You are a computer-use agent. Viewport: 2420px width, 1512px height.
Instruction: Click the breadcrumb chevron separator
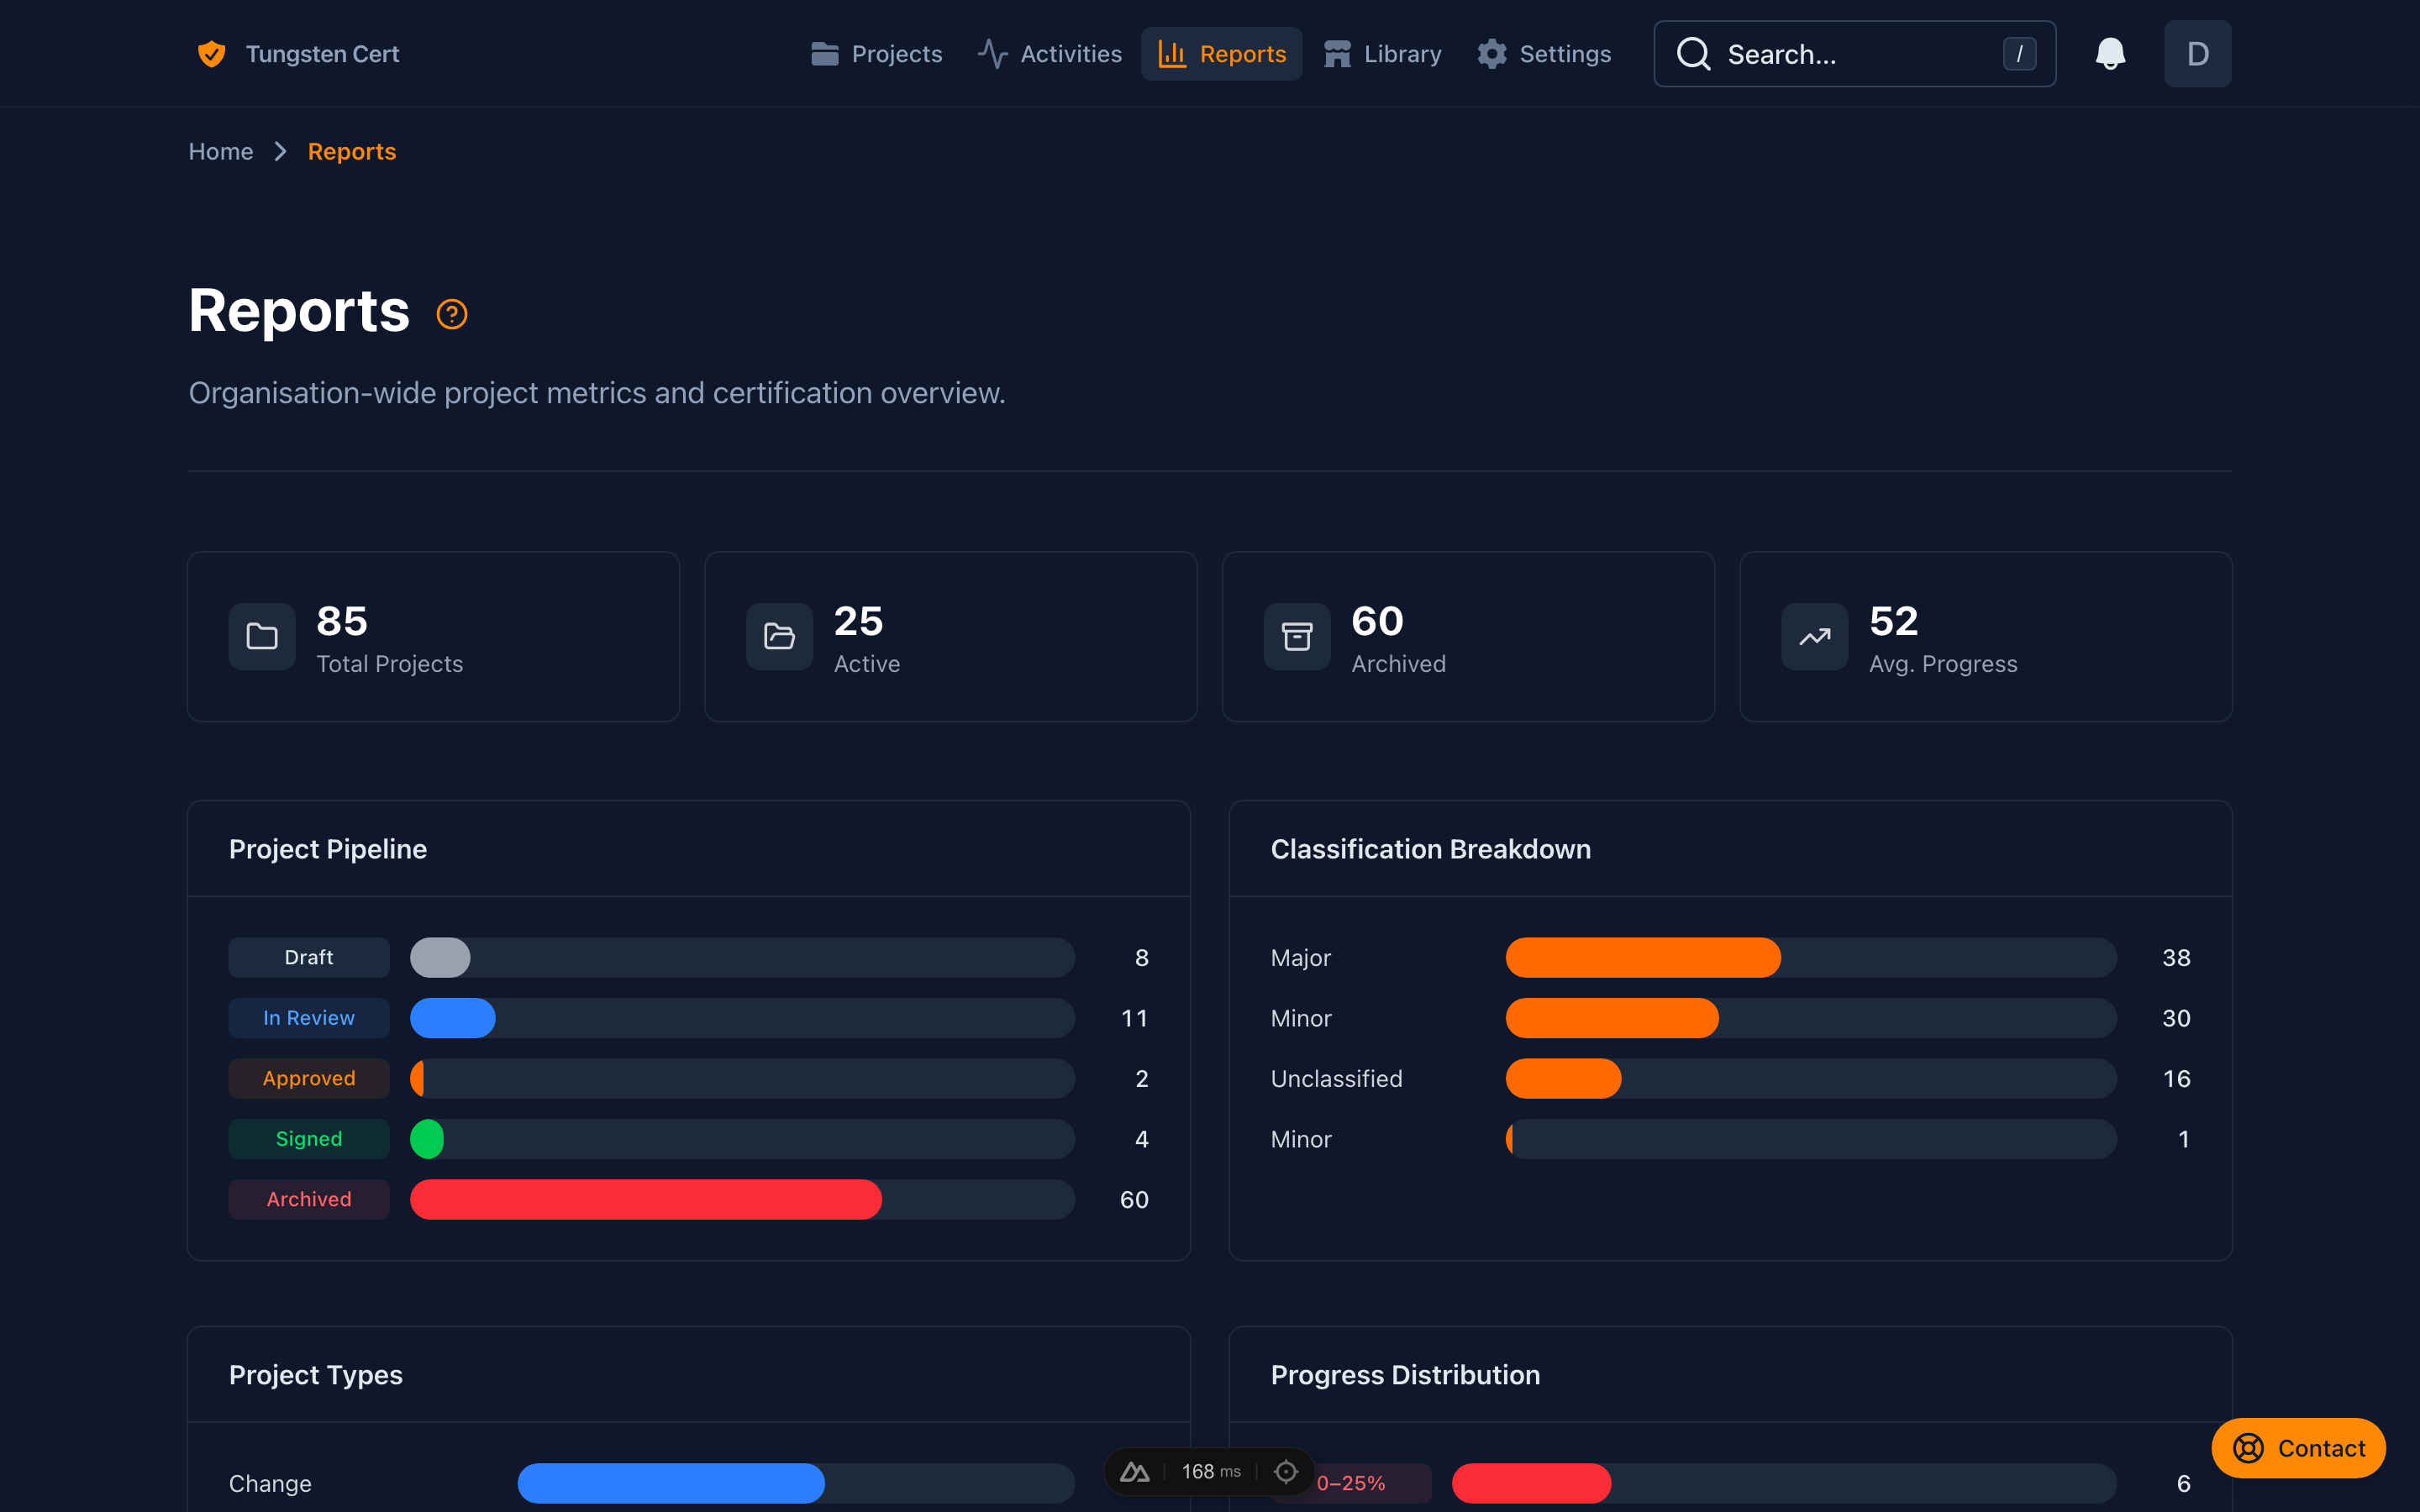click(281, 151)
